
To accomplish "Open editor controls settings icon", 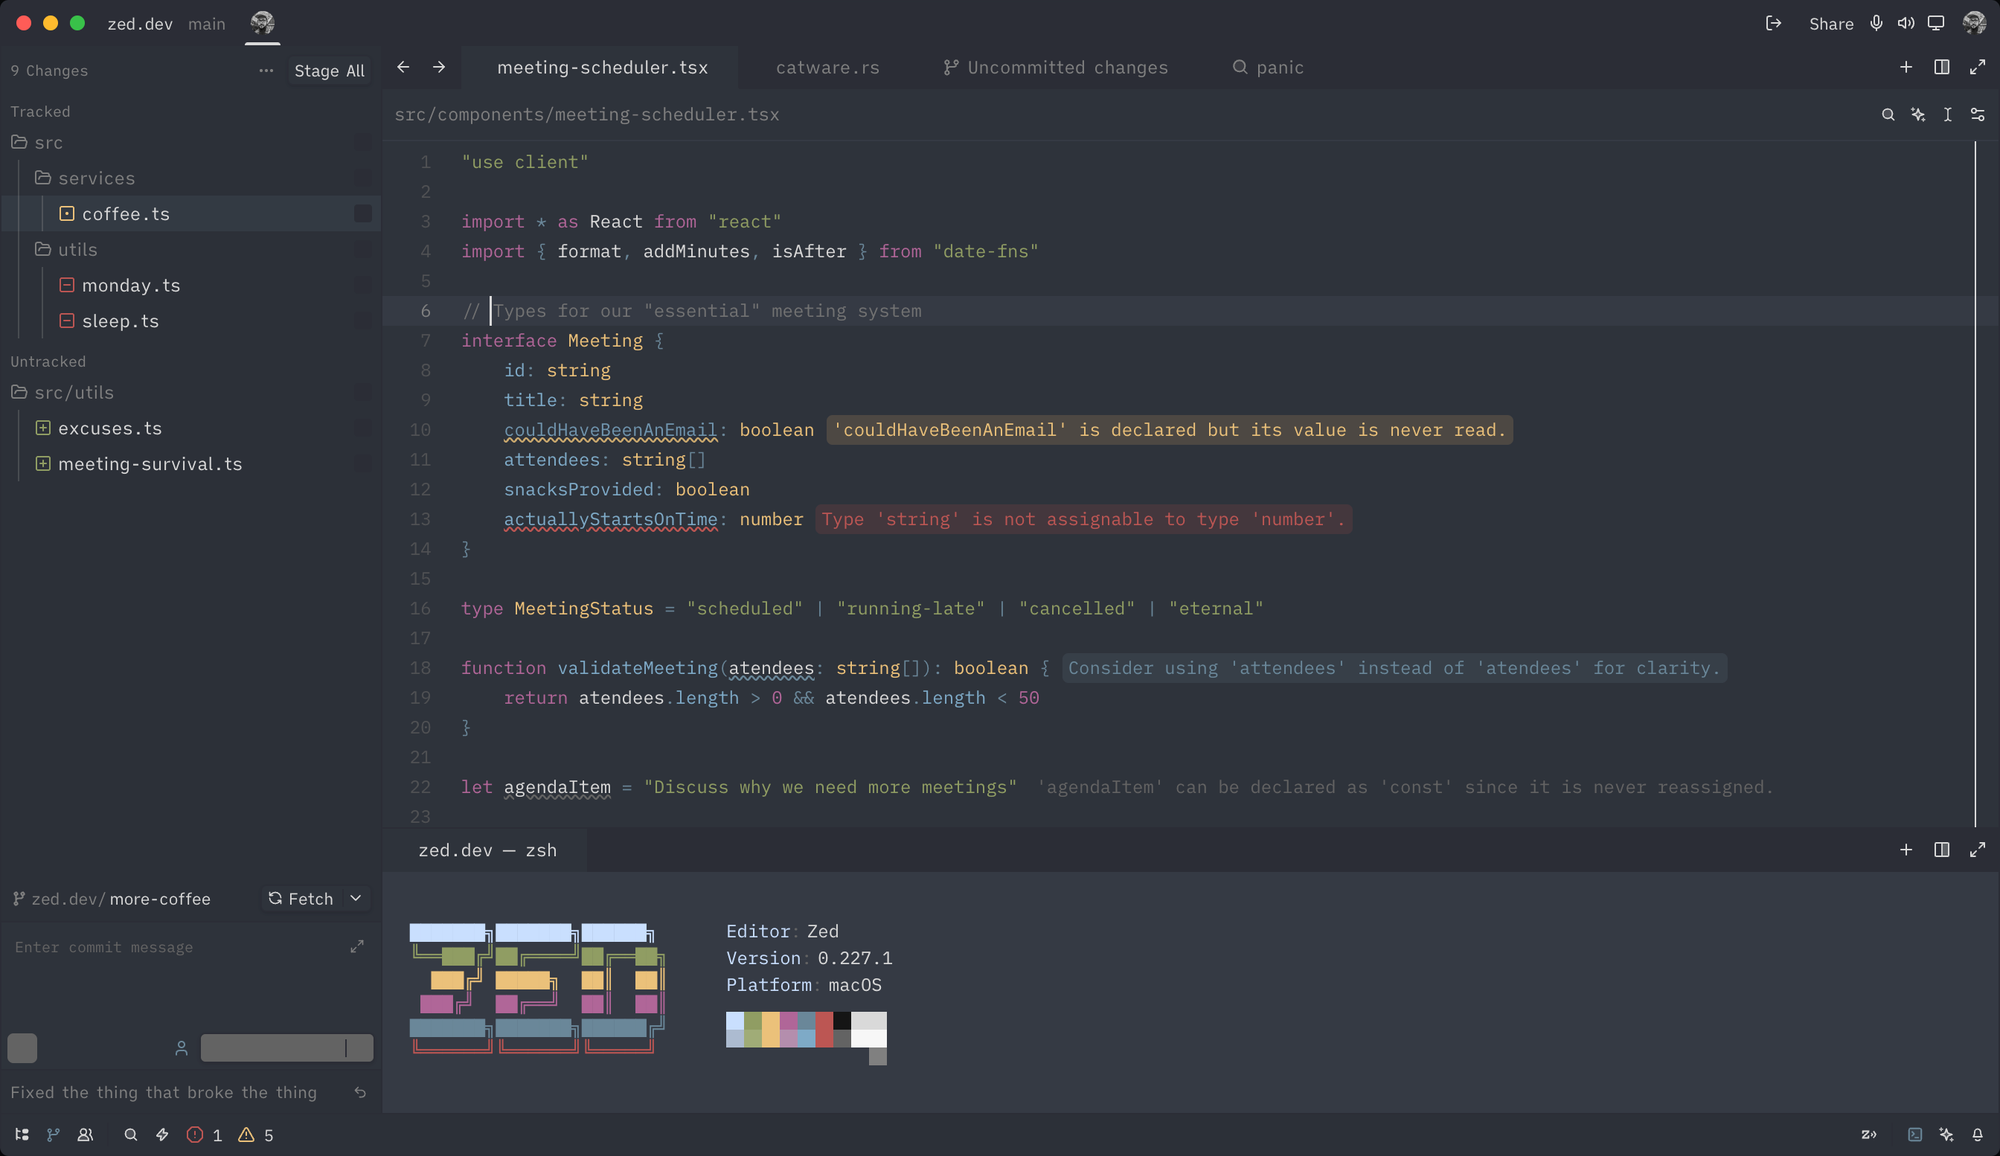I will pyautogui.click(x=1977, y=115).
